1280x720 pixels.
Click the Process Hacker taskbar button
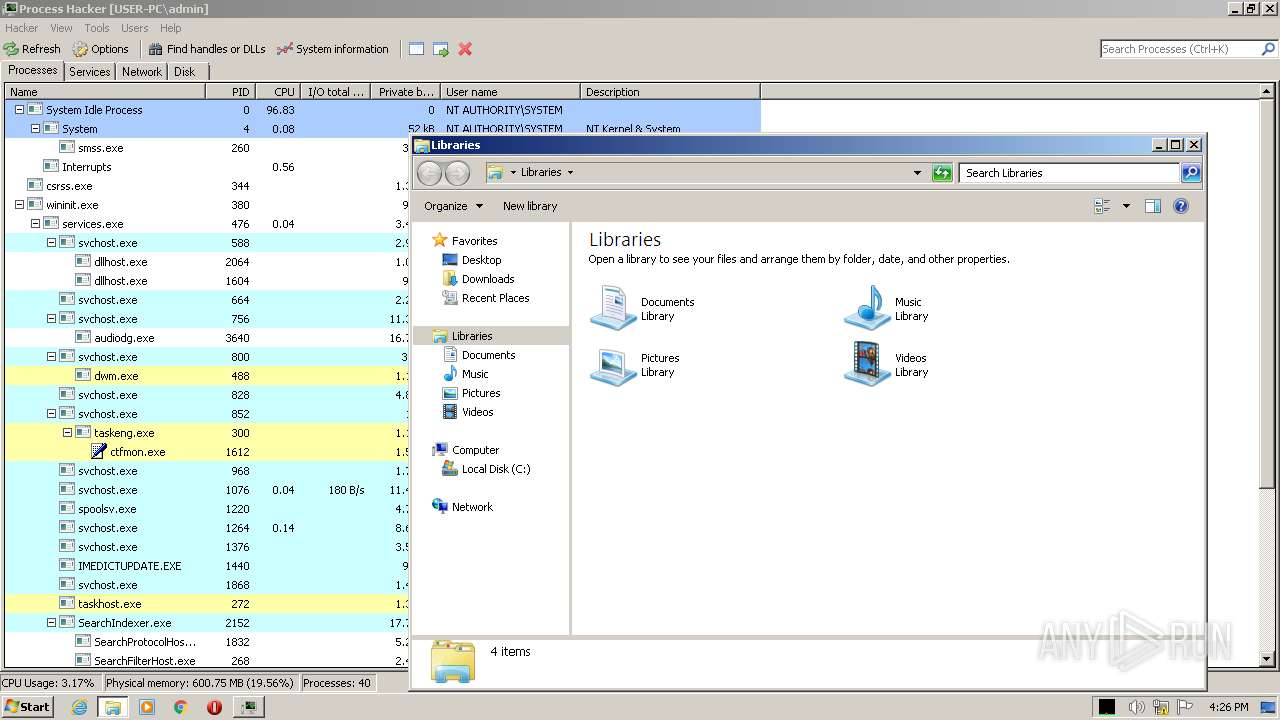click(x=248, y=707)
